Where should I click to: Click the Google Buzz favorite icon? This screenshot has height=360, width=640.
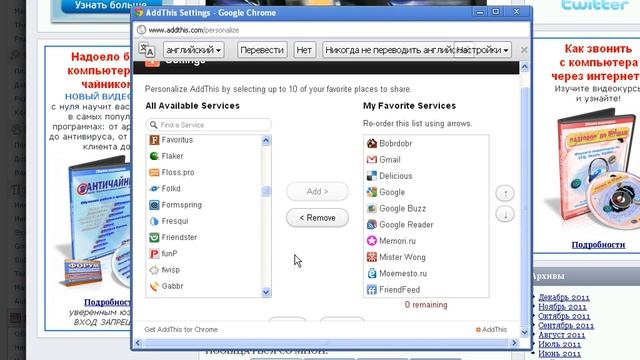371,208
